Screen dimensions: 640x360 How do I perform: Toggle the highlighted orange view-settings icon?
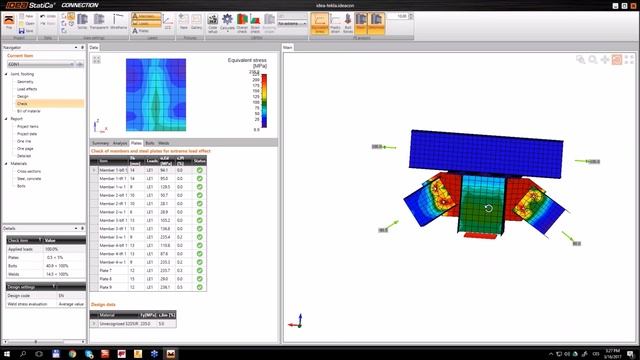coord(71,16)
